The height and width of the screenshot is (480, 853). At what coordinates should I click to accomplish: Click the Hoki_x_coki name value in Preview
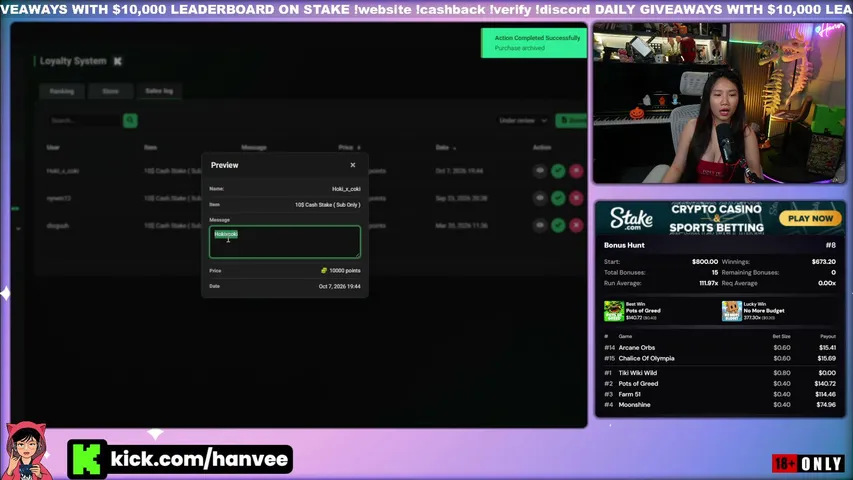[346, 189]
